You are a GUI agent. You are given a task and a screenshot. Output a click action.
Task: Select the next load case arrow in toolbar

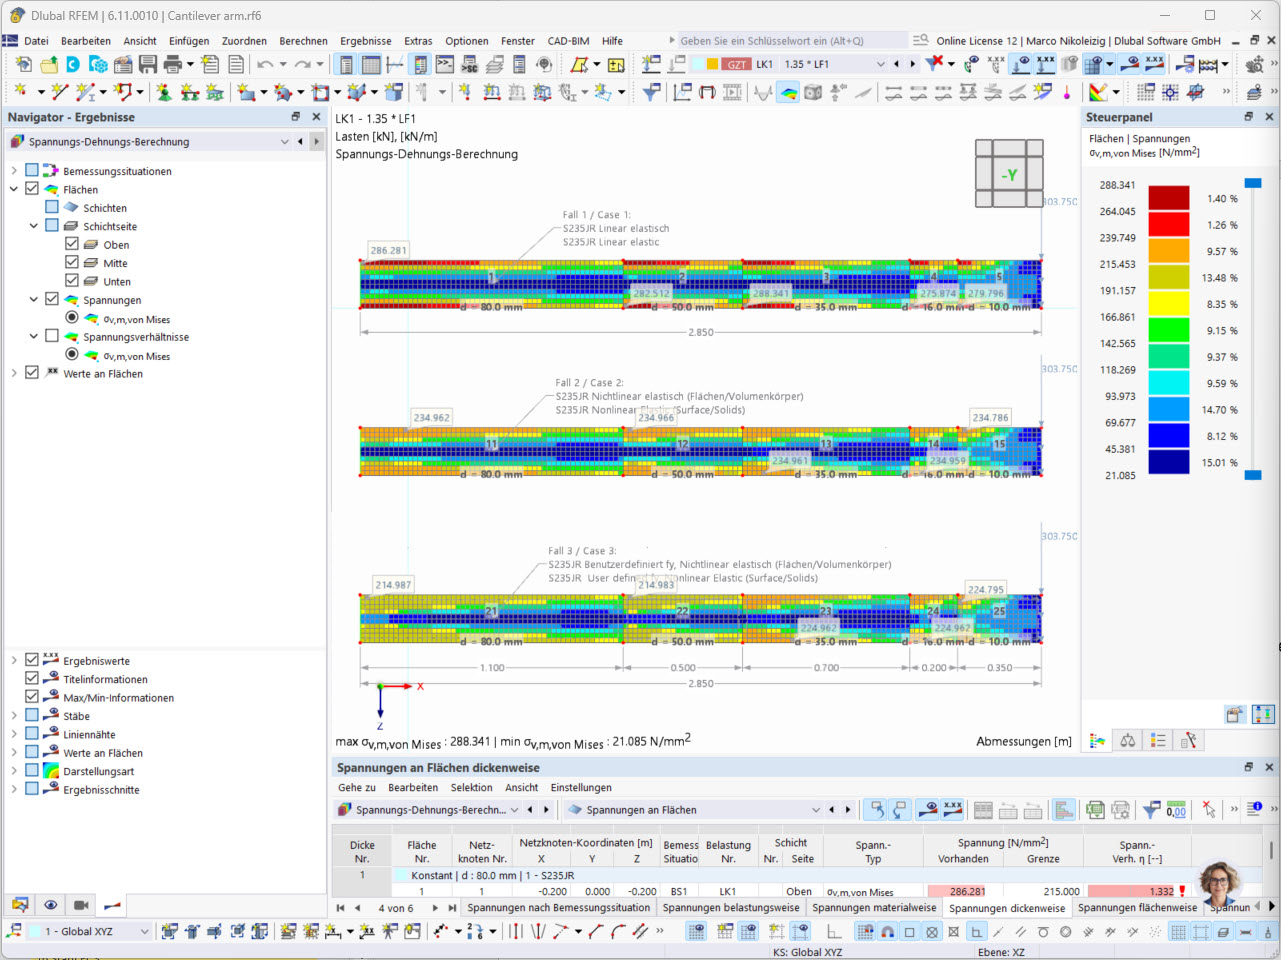913,64
